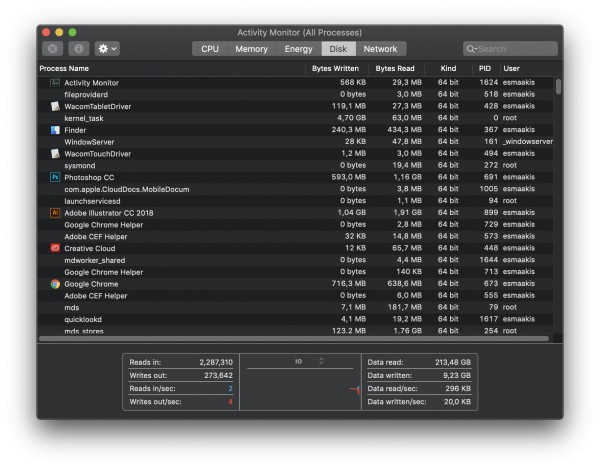Image resolution: width=600 pixels, height=468 pixels.
Task: Click the vertical scrollbar thumb
Action: pos(558,86)
